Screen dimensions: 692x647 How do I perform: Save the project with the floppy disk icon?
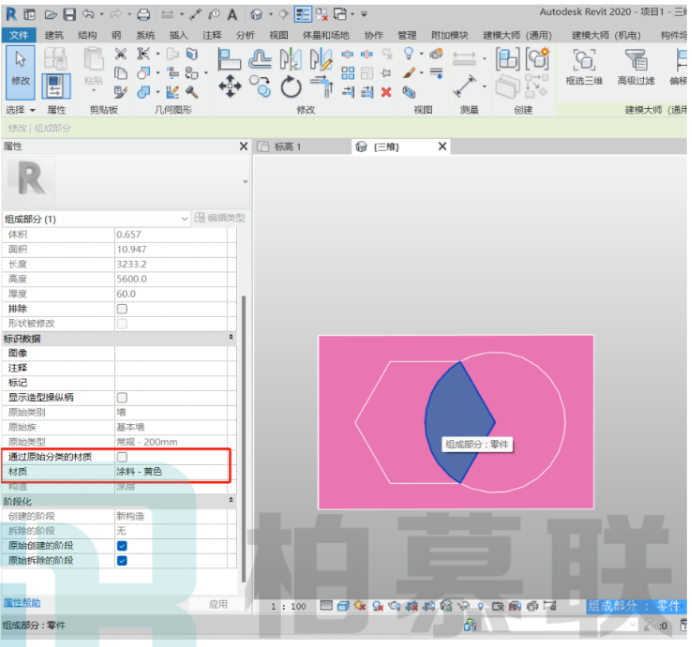point(69,15)
